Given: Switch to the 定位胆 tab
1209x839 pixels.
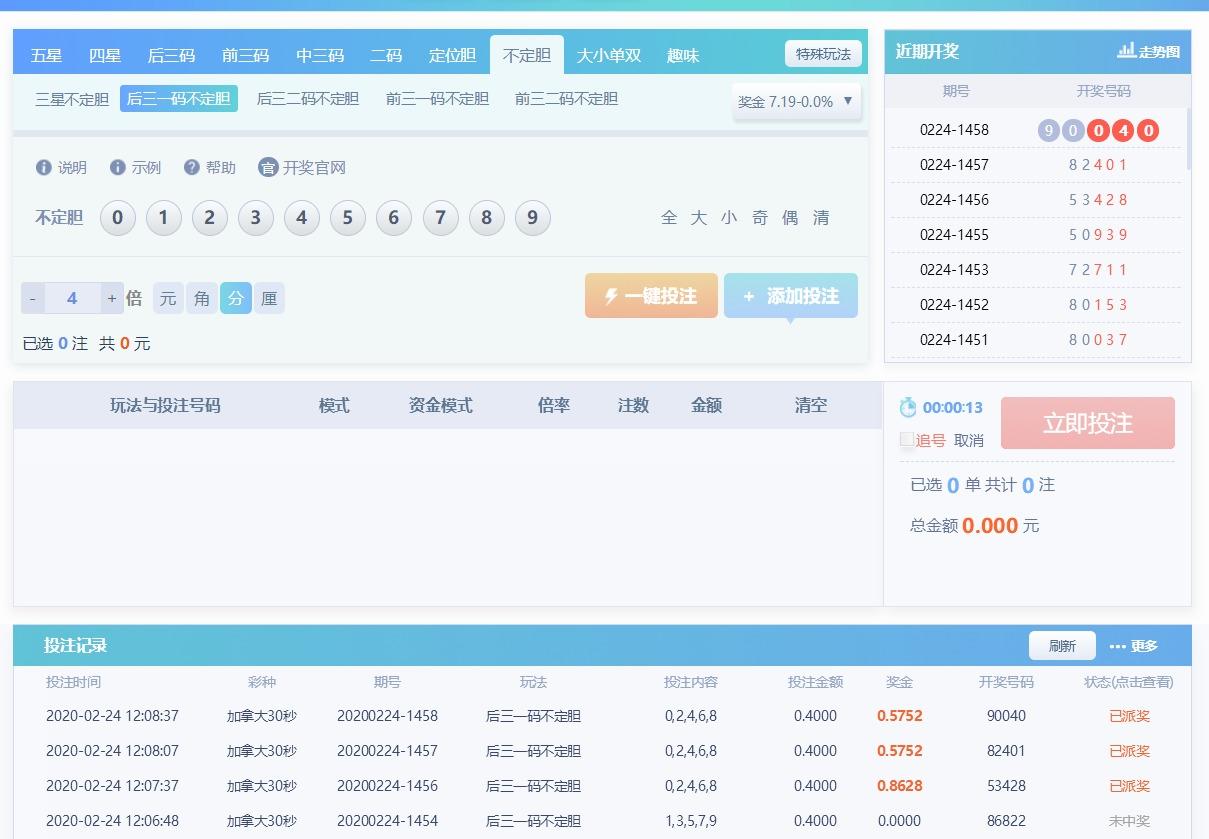Looking at the screenshot, I should pyautogui.click(x=452, y=55).
